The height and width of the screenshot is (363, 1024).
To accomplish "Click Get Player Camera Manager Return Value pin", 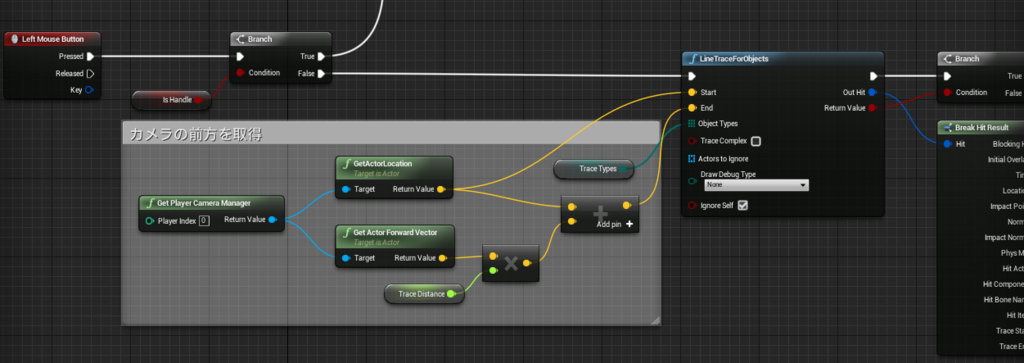I will 272,220.
